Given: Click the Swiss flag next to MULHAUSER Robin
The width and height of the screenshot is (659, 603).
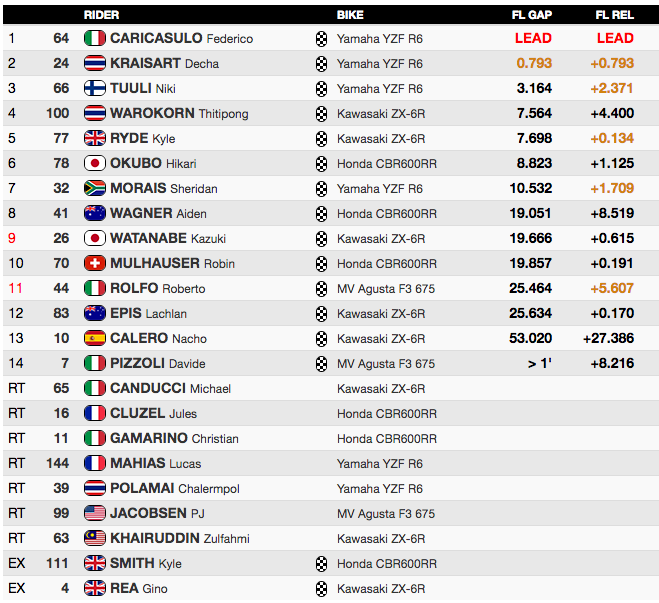Looking at the screenshot, I should pyautogui.click(x=95, y=263).
